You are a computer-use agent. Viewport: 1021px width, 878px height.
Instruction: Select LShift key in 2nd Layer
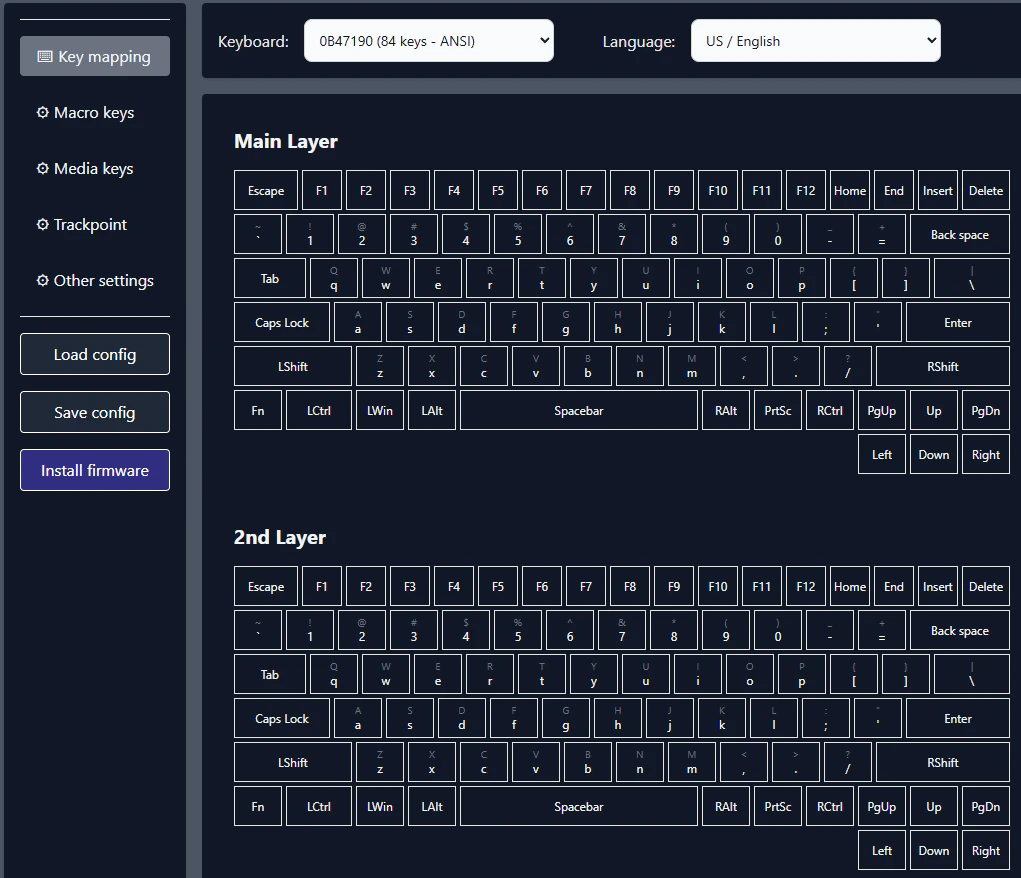tap(293, 763)
